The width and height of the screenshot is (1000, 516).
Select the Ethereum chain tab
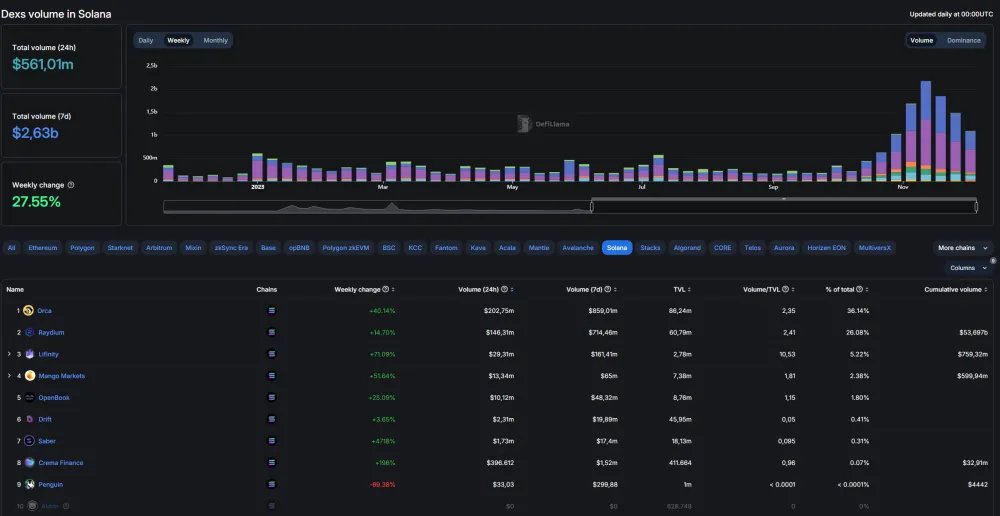click(x=43, y=247)
